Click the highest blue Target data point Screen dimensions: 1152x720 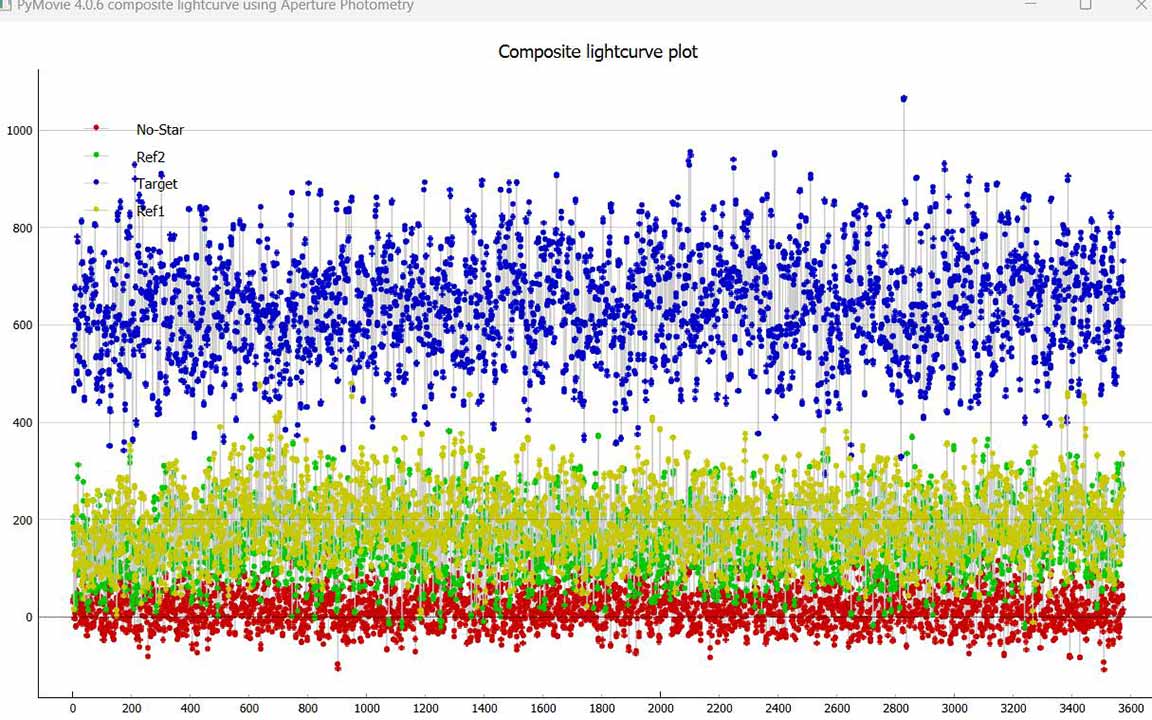[904, 98]
